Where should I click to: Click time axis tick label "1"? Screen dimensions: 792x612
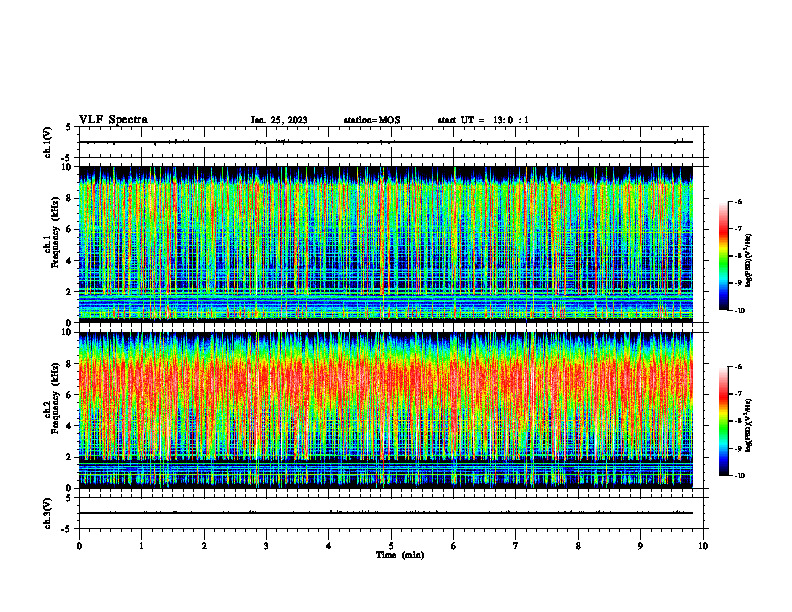tap(141, 546)
